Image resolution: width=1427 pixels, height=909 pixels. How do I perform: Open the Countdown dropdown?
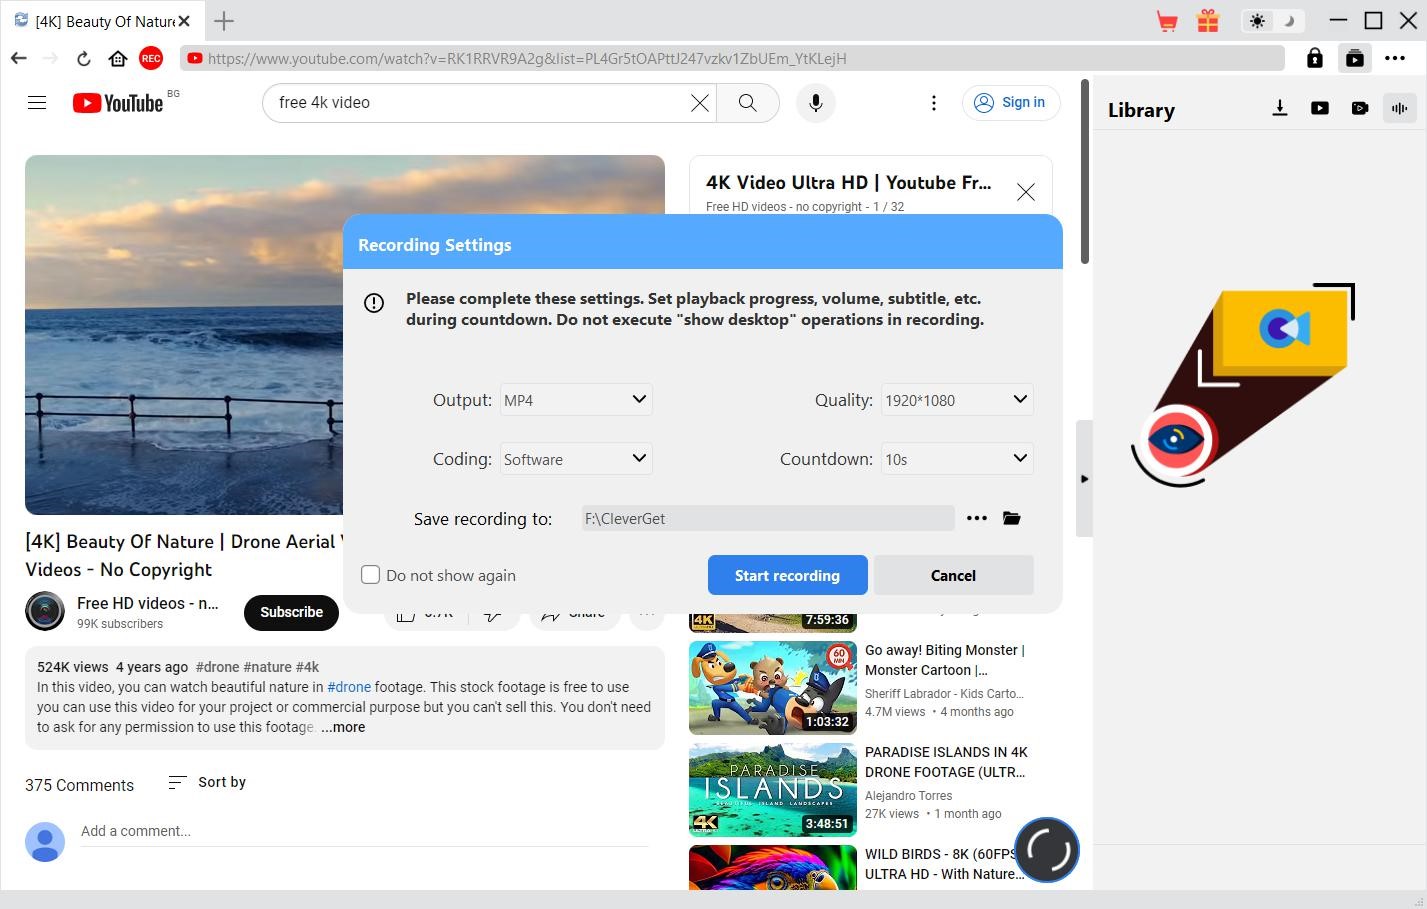(x=956, y=459)
